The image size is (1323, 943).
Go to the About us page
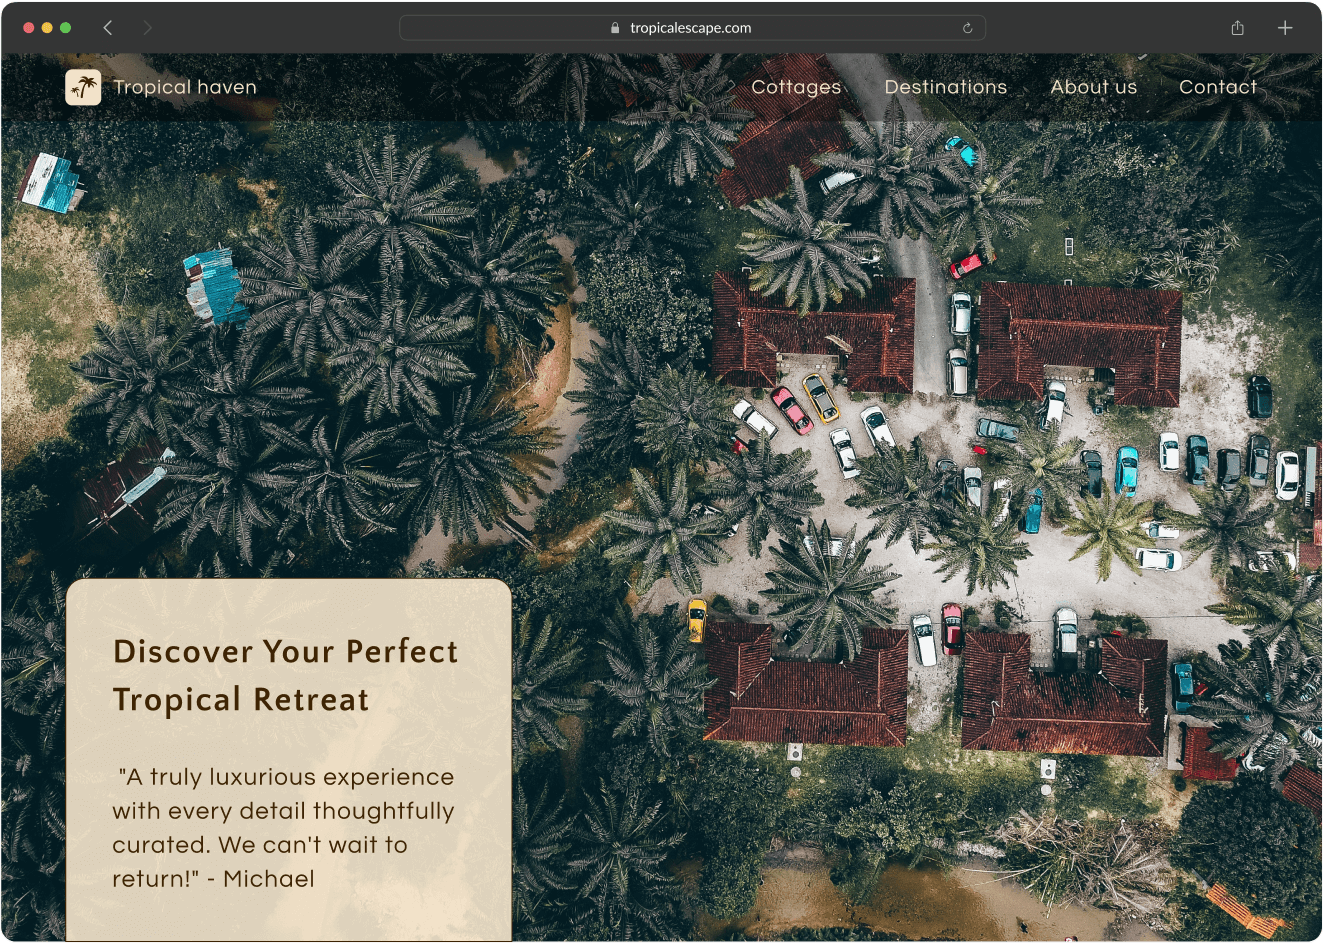1093,87
